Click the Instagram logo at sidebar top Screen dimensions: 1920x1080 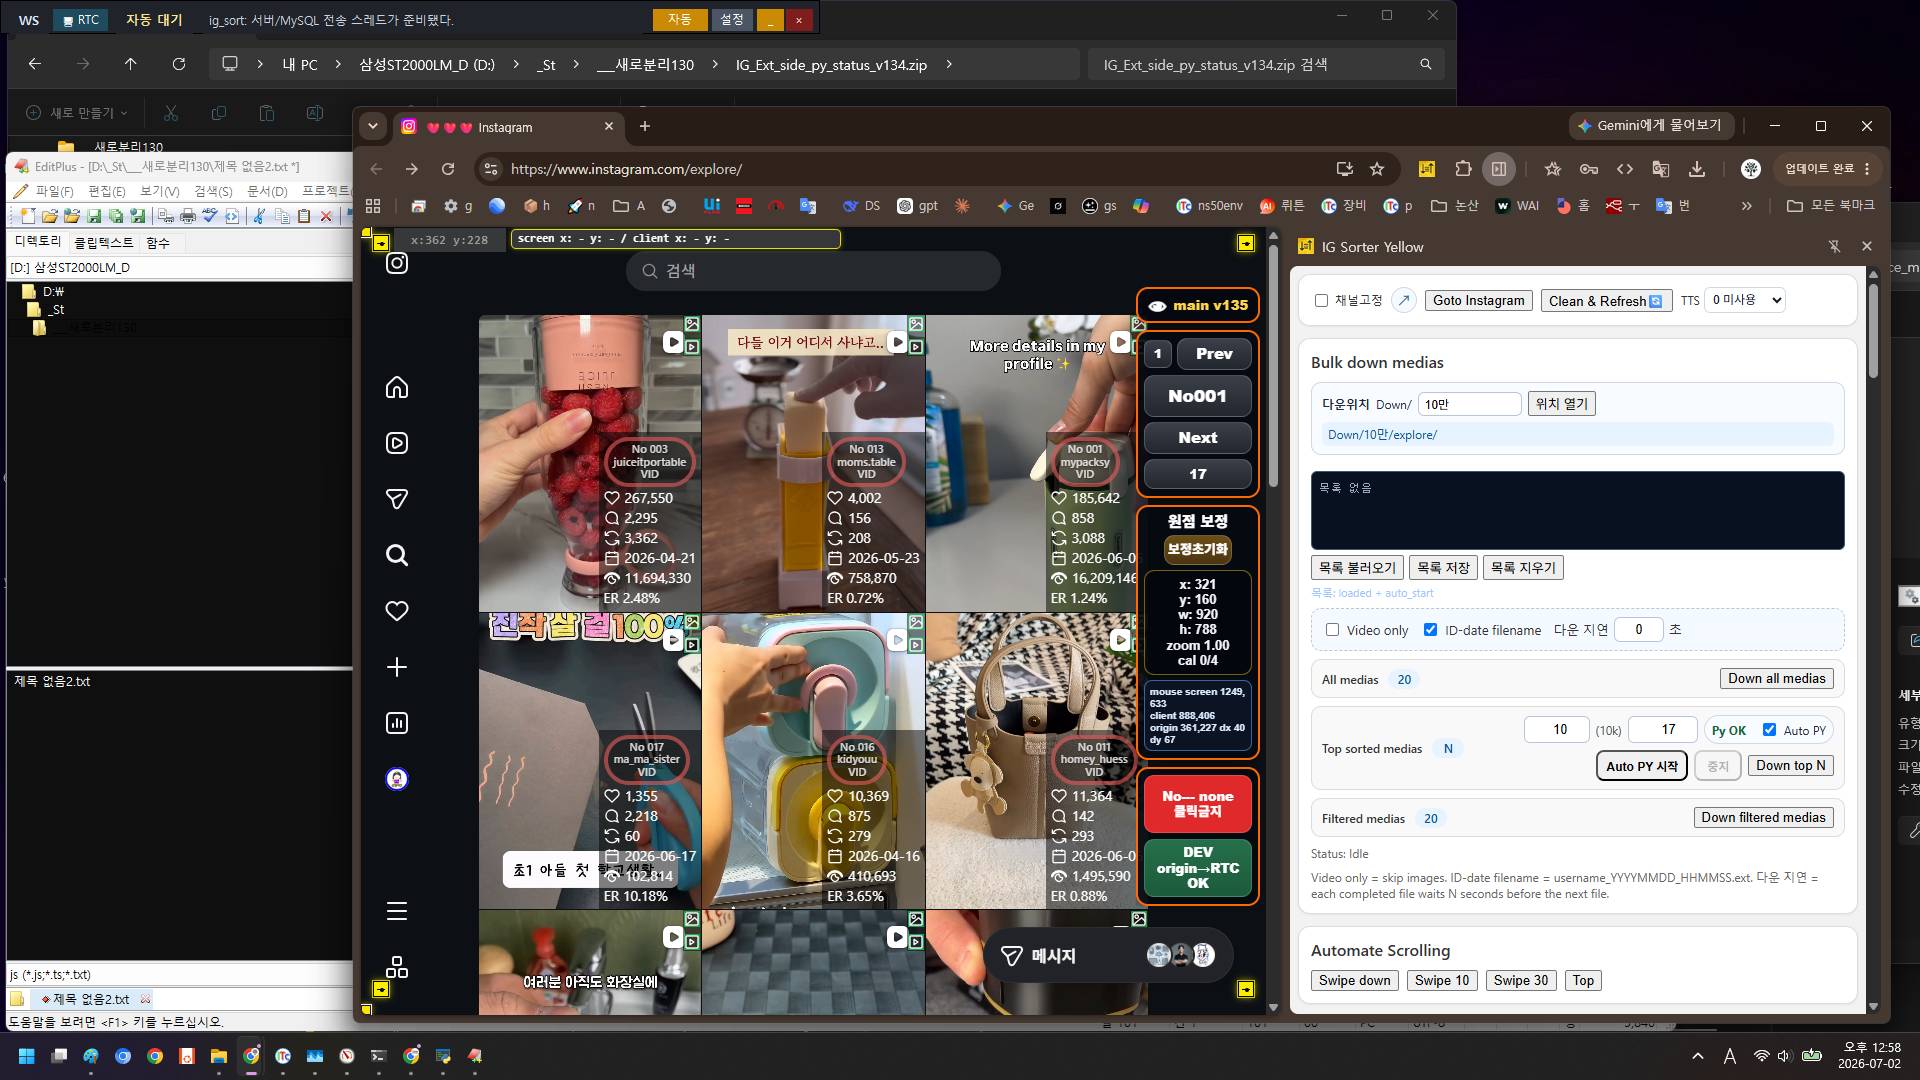pos(397,263)
